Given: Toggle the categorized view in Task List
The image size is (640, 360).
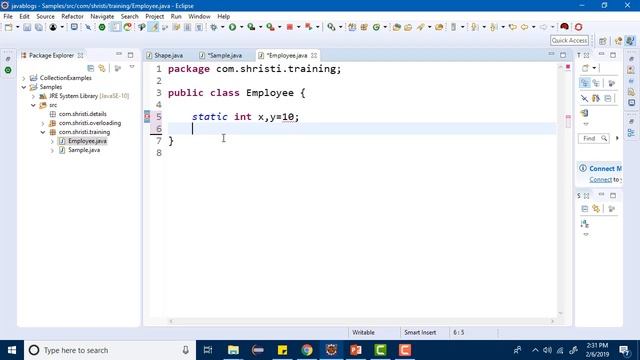Looking at the screenshot, I should pos(584,83).
